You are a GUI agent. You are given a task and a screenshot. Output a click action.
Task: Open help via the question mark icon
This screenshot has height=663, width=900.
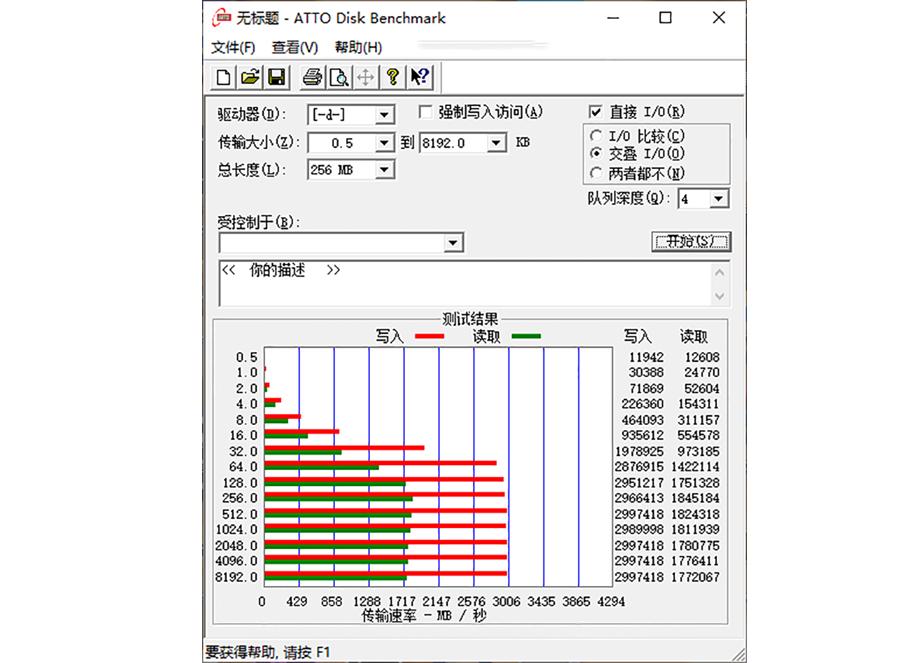[x=393, y=77]
